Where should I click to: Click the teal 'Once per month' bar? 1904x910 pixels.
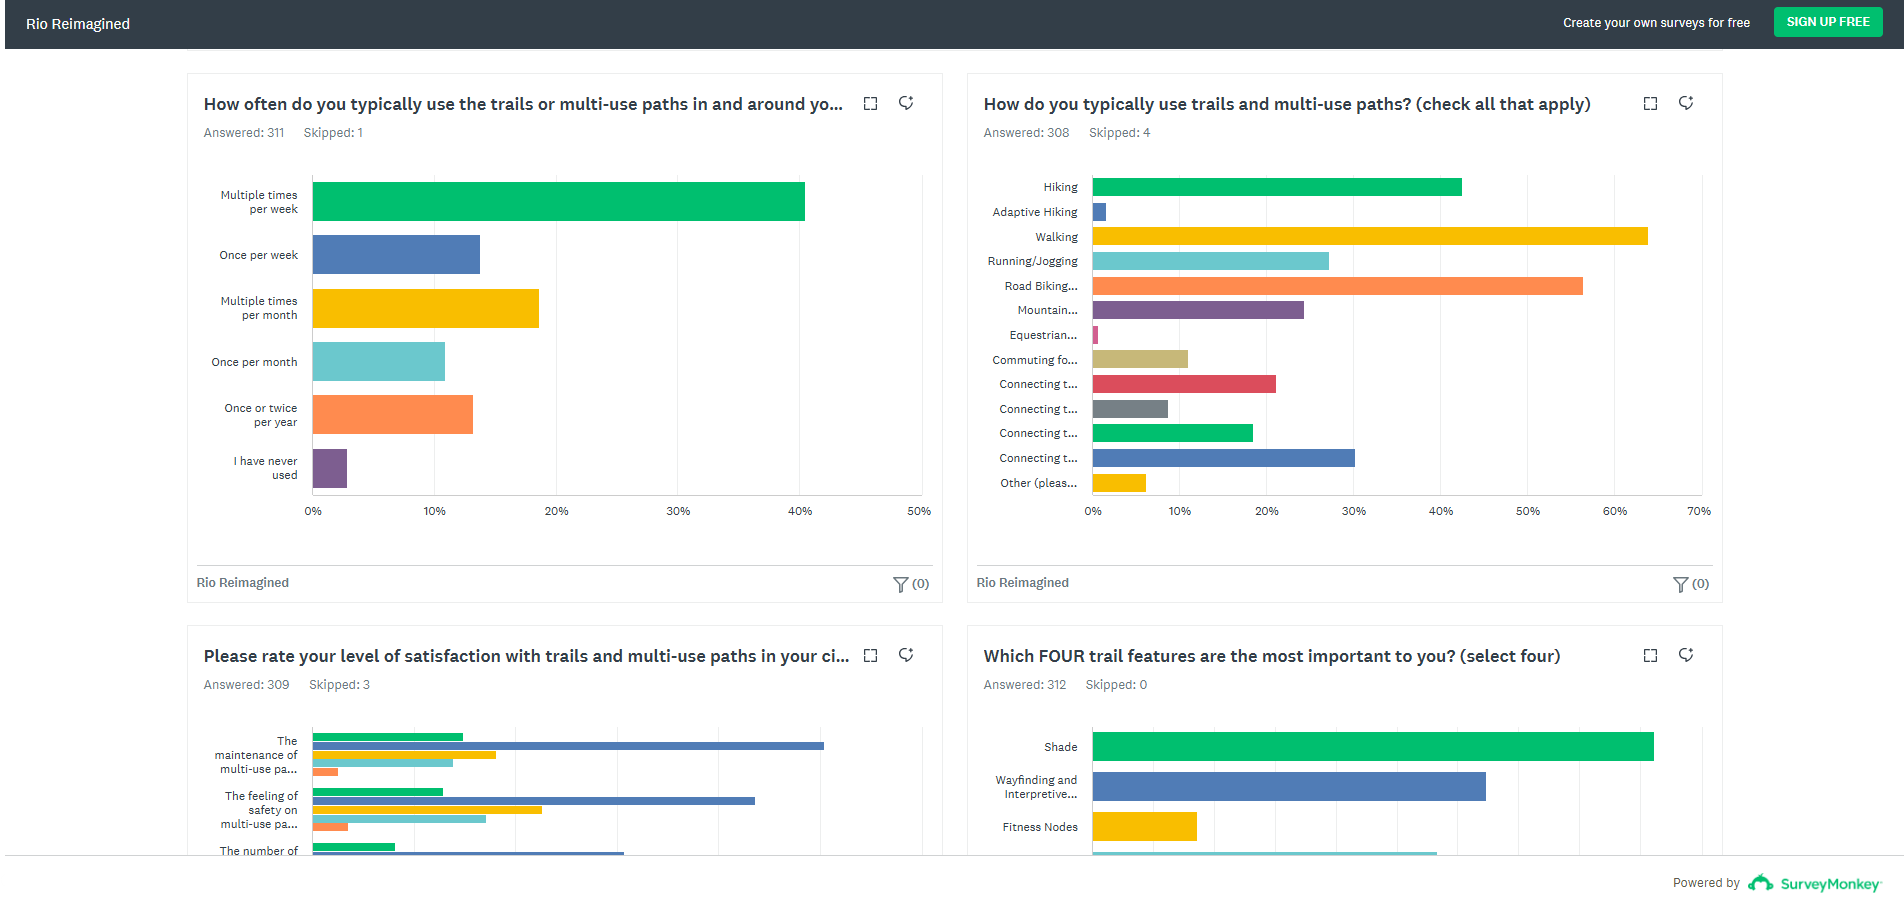click(379, 361)
